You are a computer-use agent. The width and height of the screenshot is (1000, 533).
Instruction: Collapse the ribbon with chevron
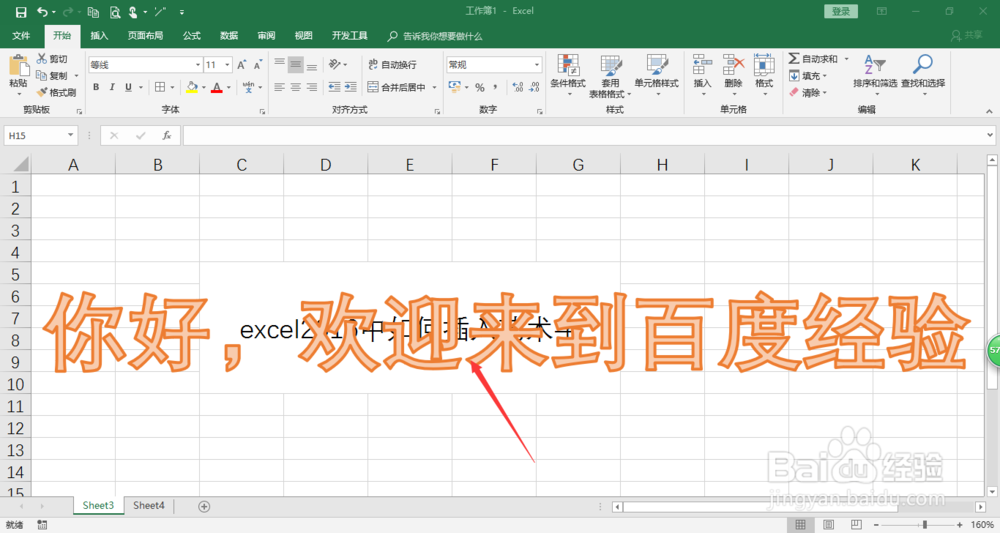[989, 111]
